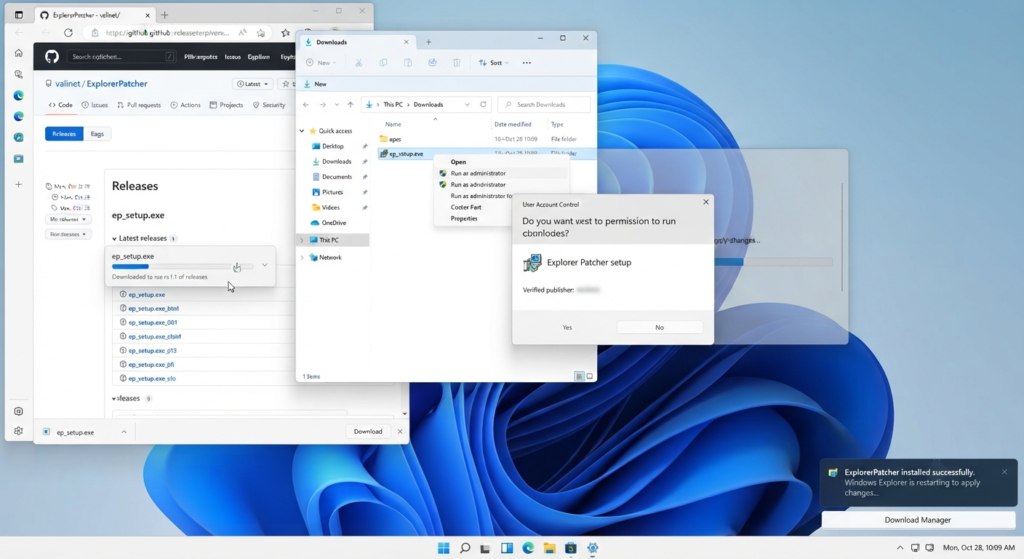
Task: Add a sidebar item with the plus icon
Action: tap(18, 184)
